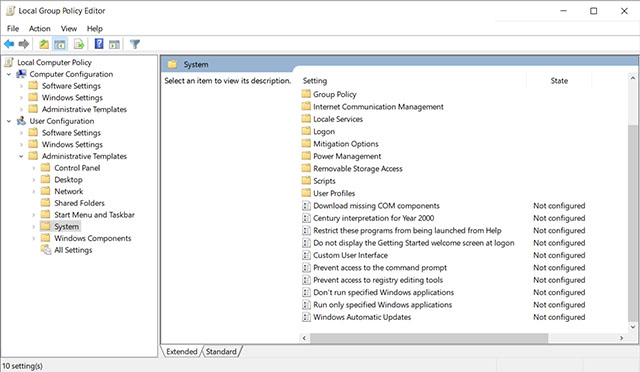The height and width of the screenshot is (372, 640).
Task: Open the File menu
Action: [x=13, y=29]
